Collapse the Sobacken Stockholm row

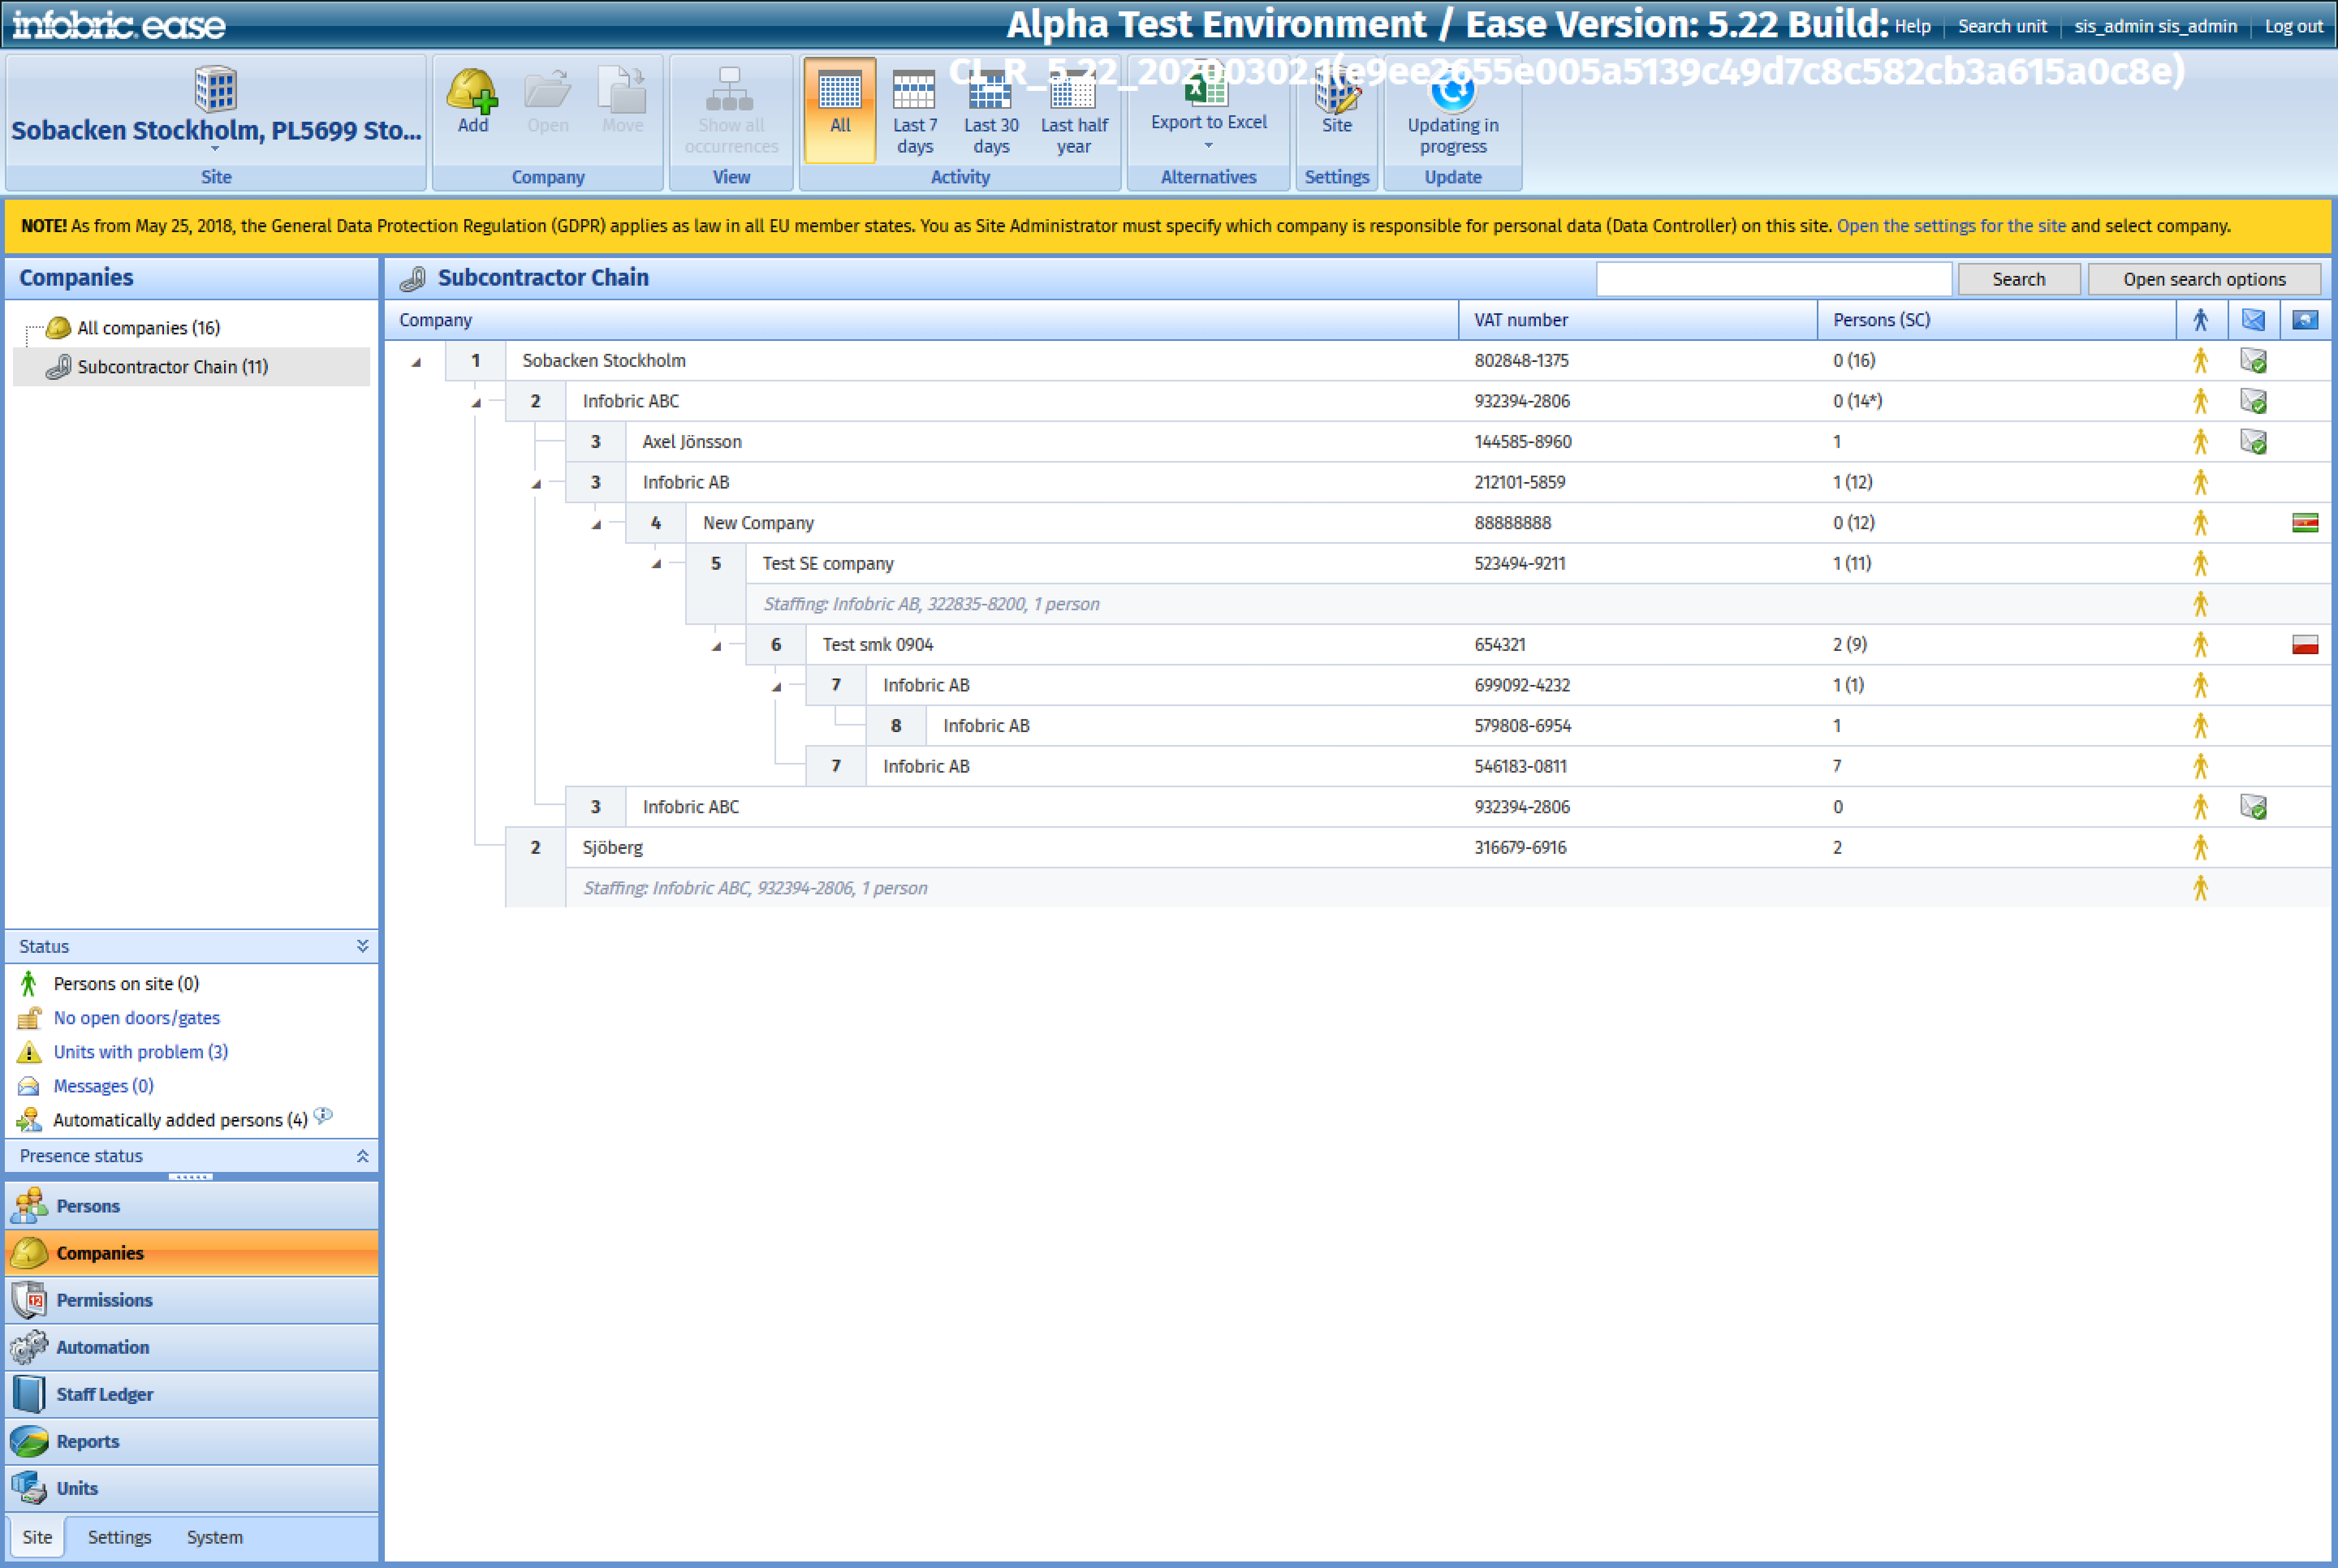coord(416,362)
